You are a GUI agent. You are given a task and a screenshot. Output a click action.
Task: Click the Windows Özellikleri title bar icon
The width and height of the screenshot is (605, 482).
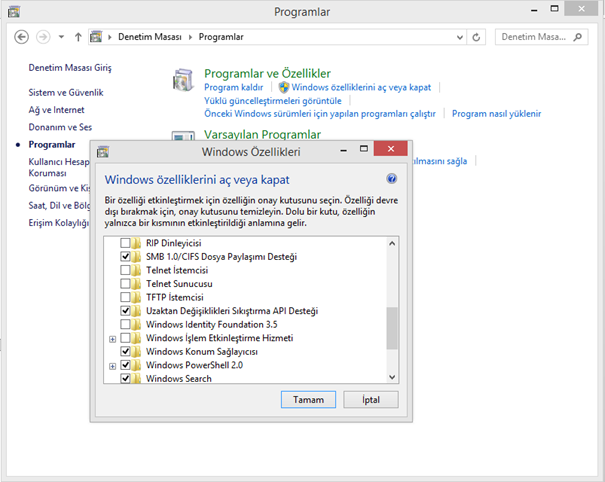(x=103, y=152)
